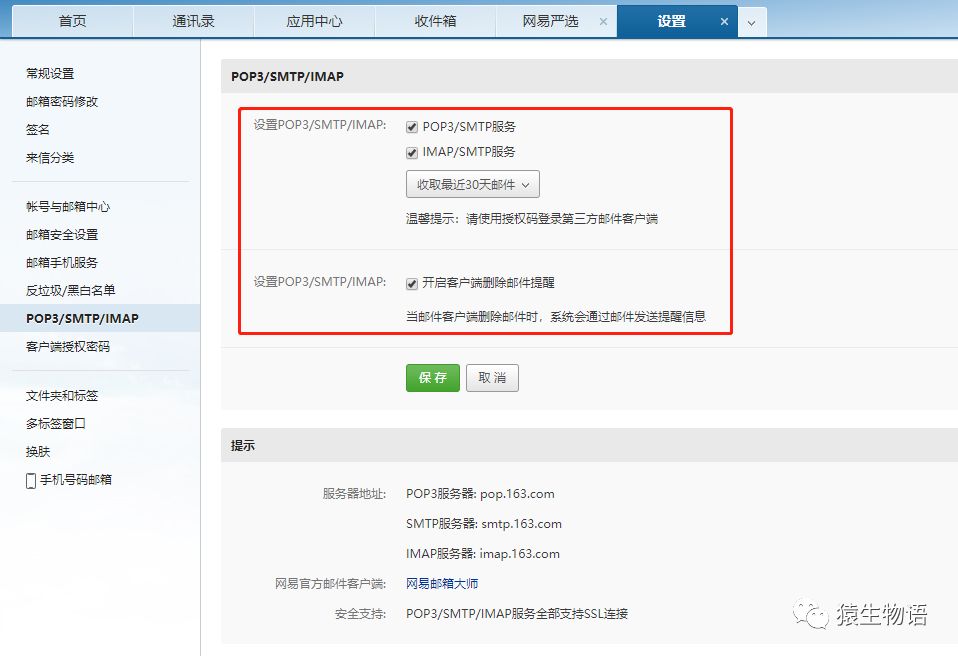Click the 当邮件客户端删除邮件时 description text

(x=555, y=316)
